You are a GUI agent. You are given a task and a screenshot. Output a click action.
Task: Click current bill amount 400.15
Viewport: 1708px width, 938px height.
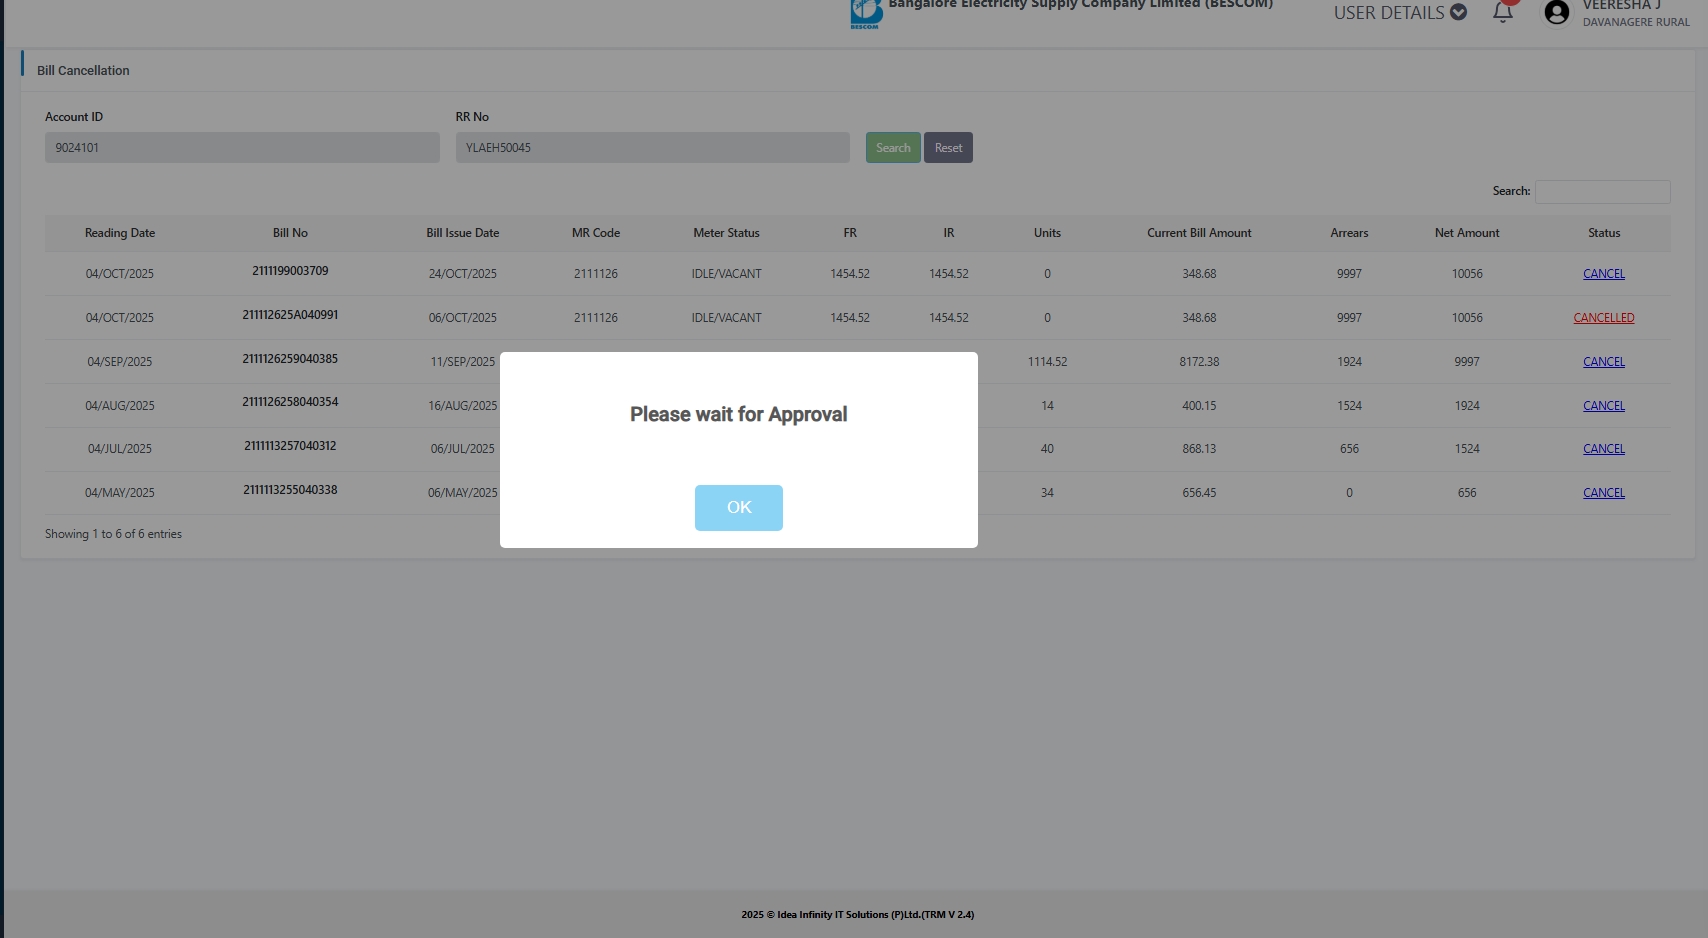1199,406
